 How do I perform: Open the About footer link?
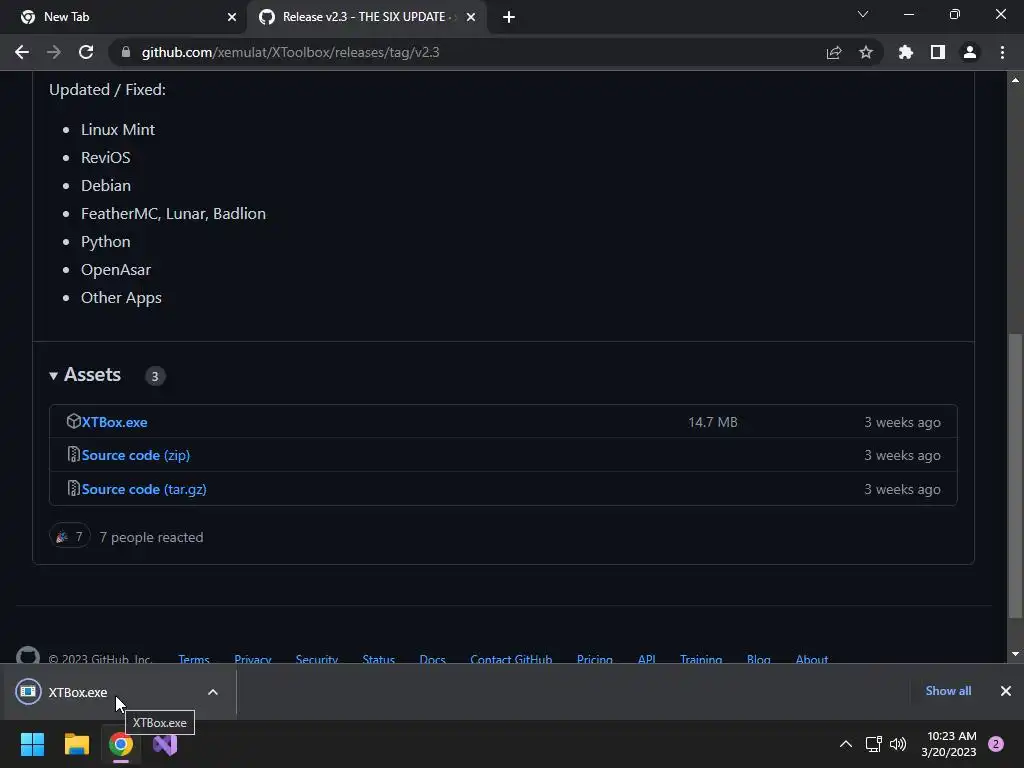[x=812, y=659]
